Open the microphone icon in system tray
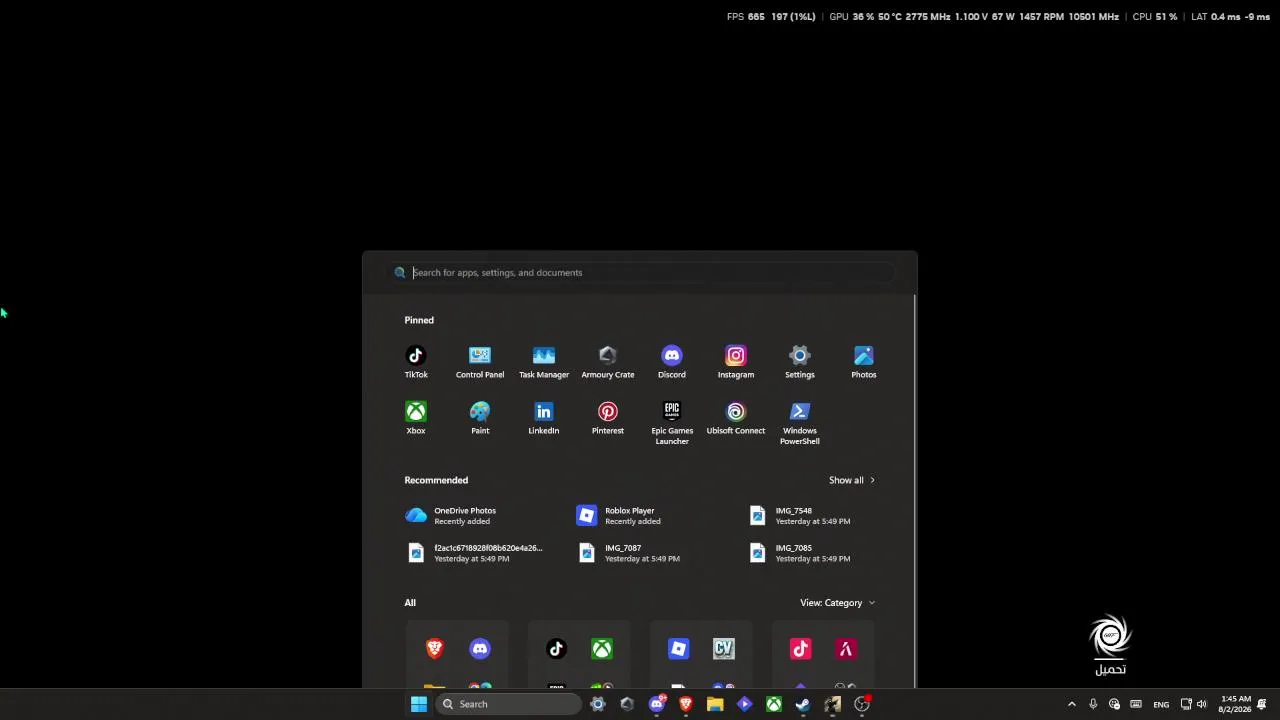The width and height of the screenshot is (1280, 720). pyautogui.click(x=1093, y=704)
